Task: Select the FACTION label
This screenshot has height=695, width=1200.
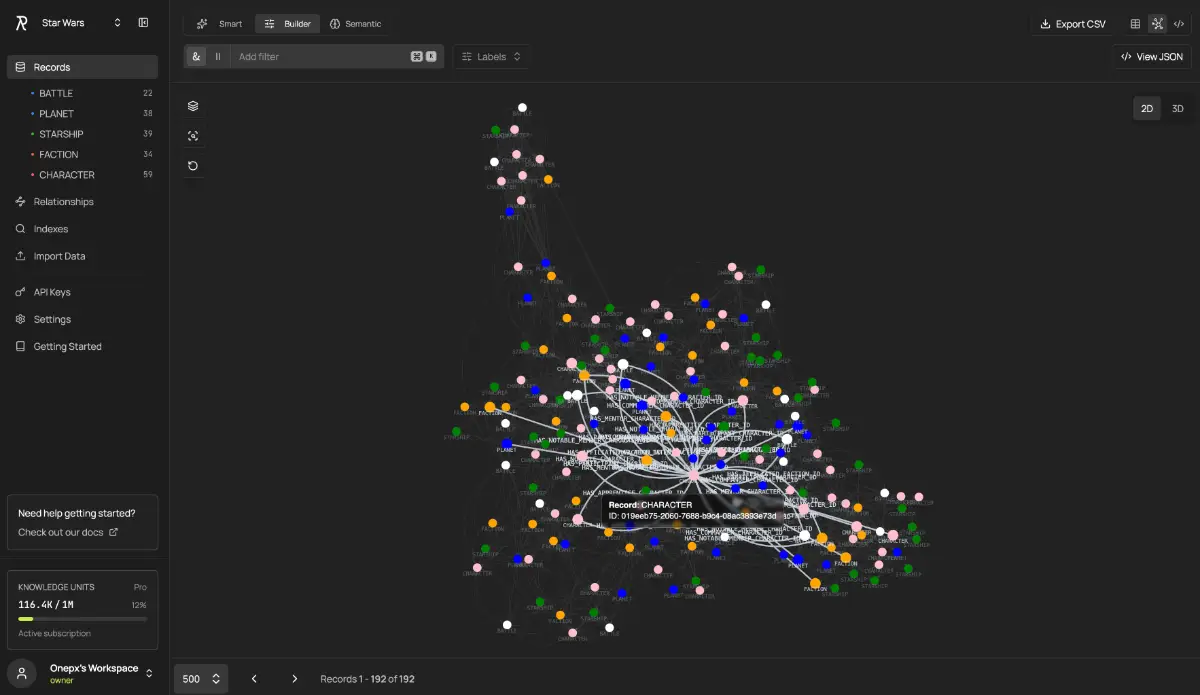Action: pyautogui.click(x=59, y=155)
